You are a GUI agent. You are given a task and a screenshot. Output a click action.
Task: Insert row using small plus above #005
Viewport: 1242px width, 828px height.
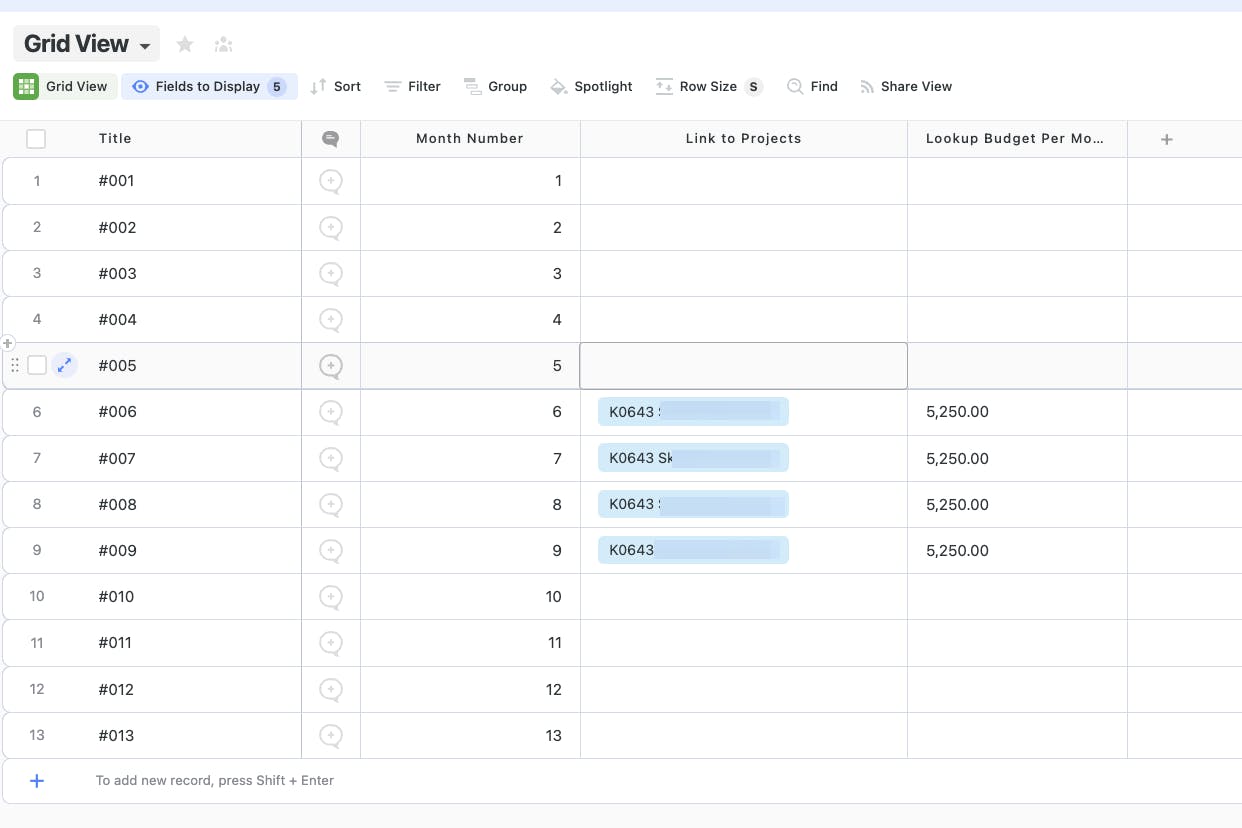point(8,343)
